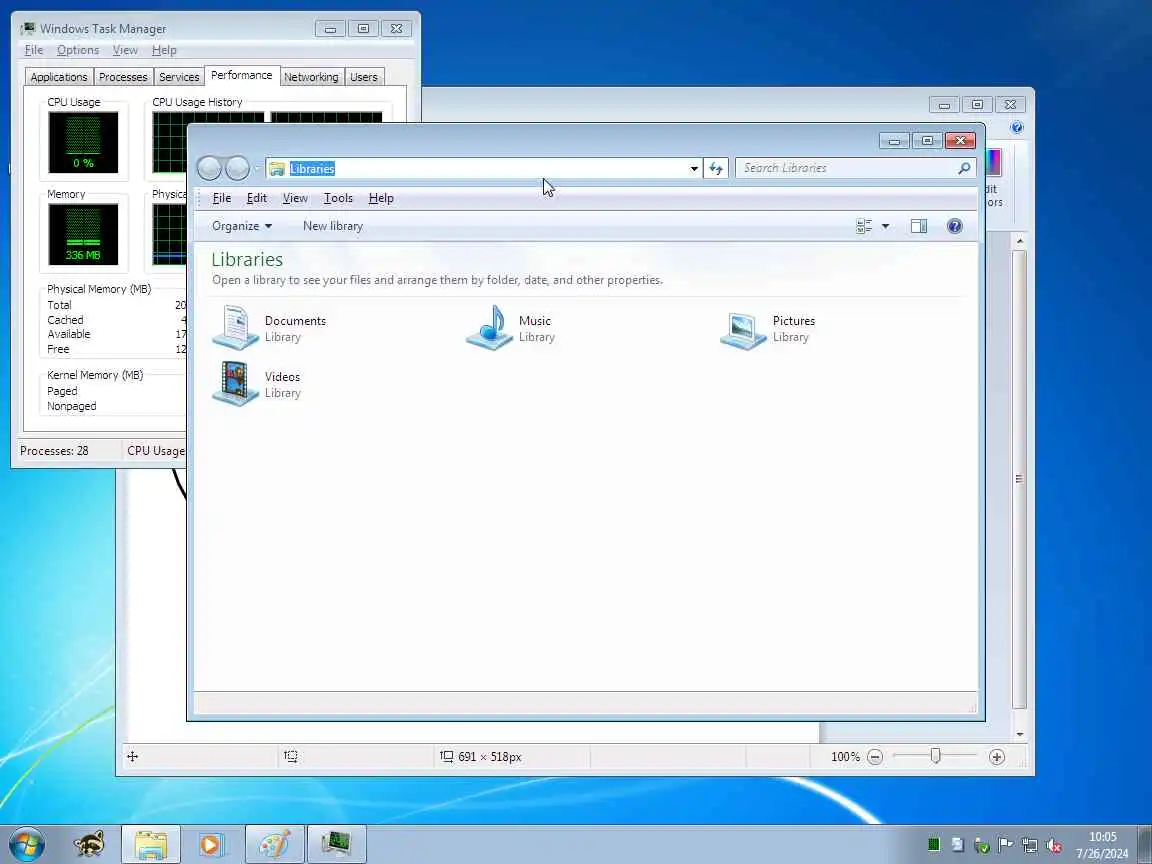
Task: Open Task Manager View menu
Action: pos(125,50)
